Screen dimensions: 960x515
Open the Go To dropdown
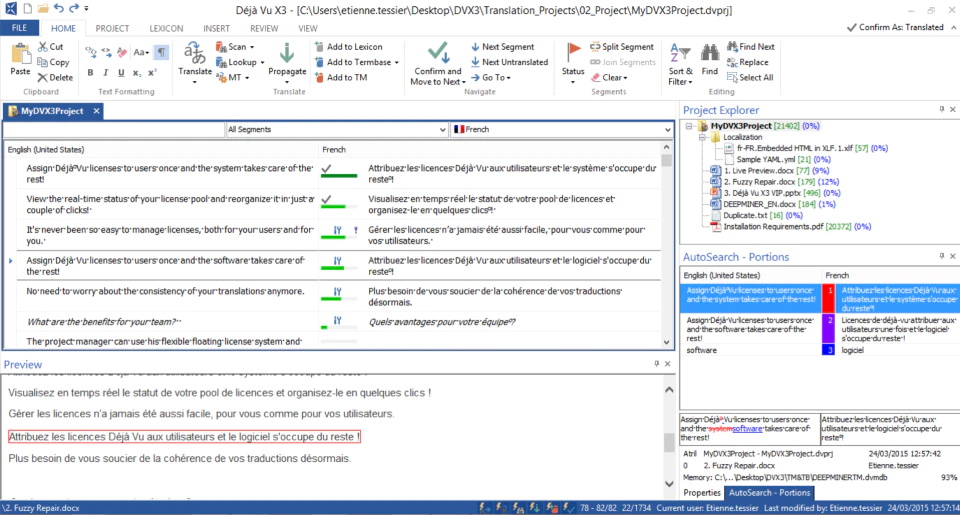(x=491, y=77)
